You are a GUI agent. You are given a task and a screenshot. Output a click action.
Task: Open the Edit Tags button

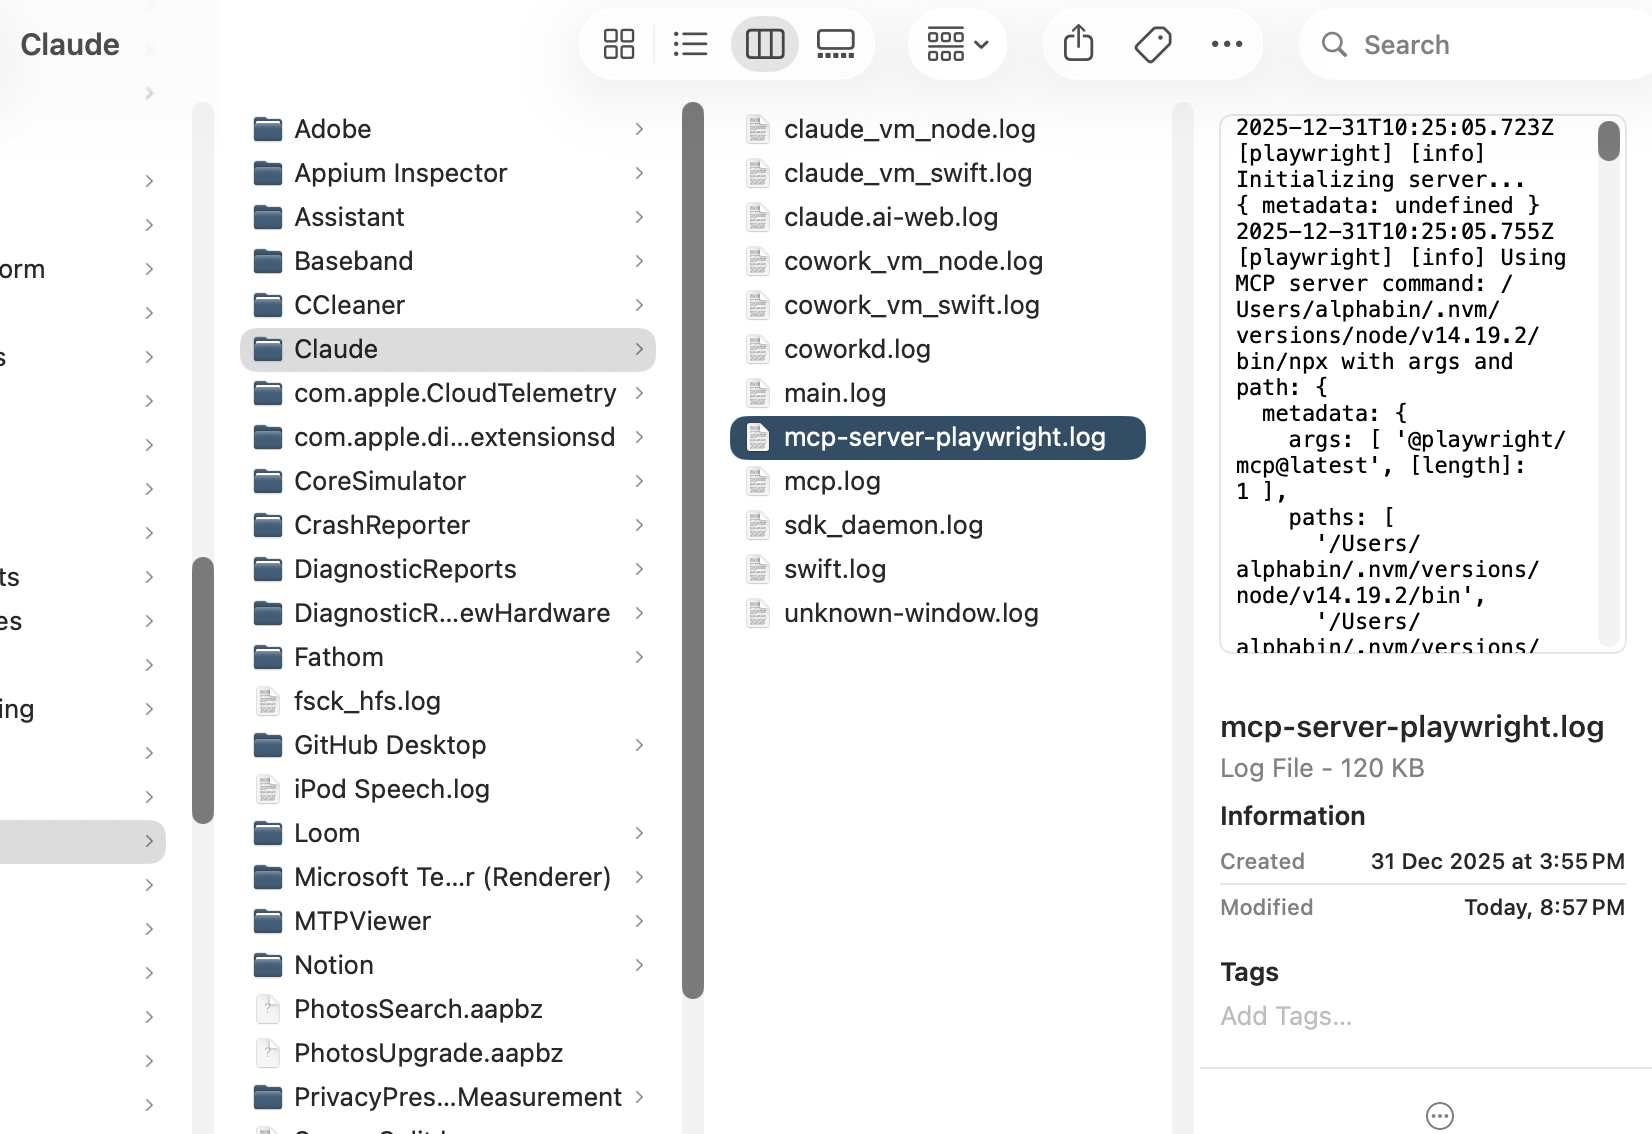[x=1153, y=44]
